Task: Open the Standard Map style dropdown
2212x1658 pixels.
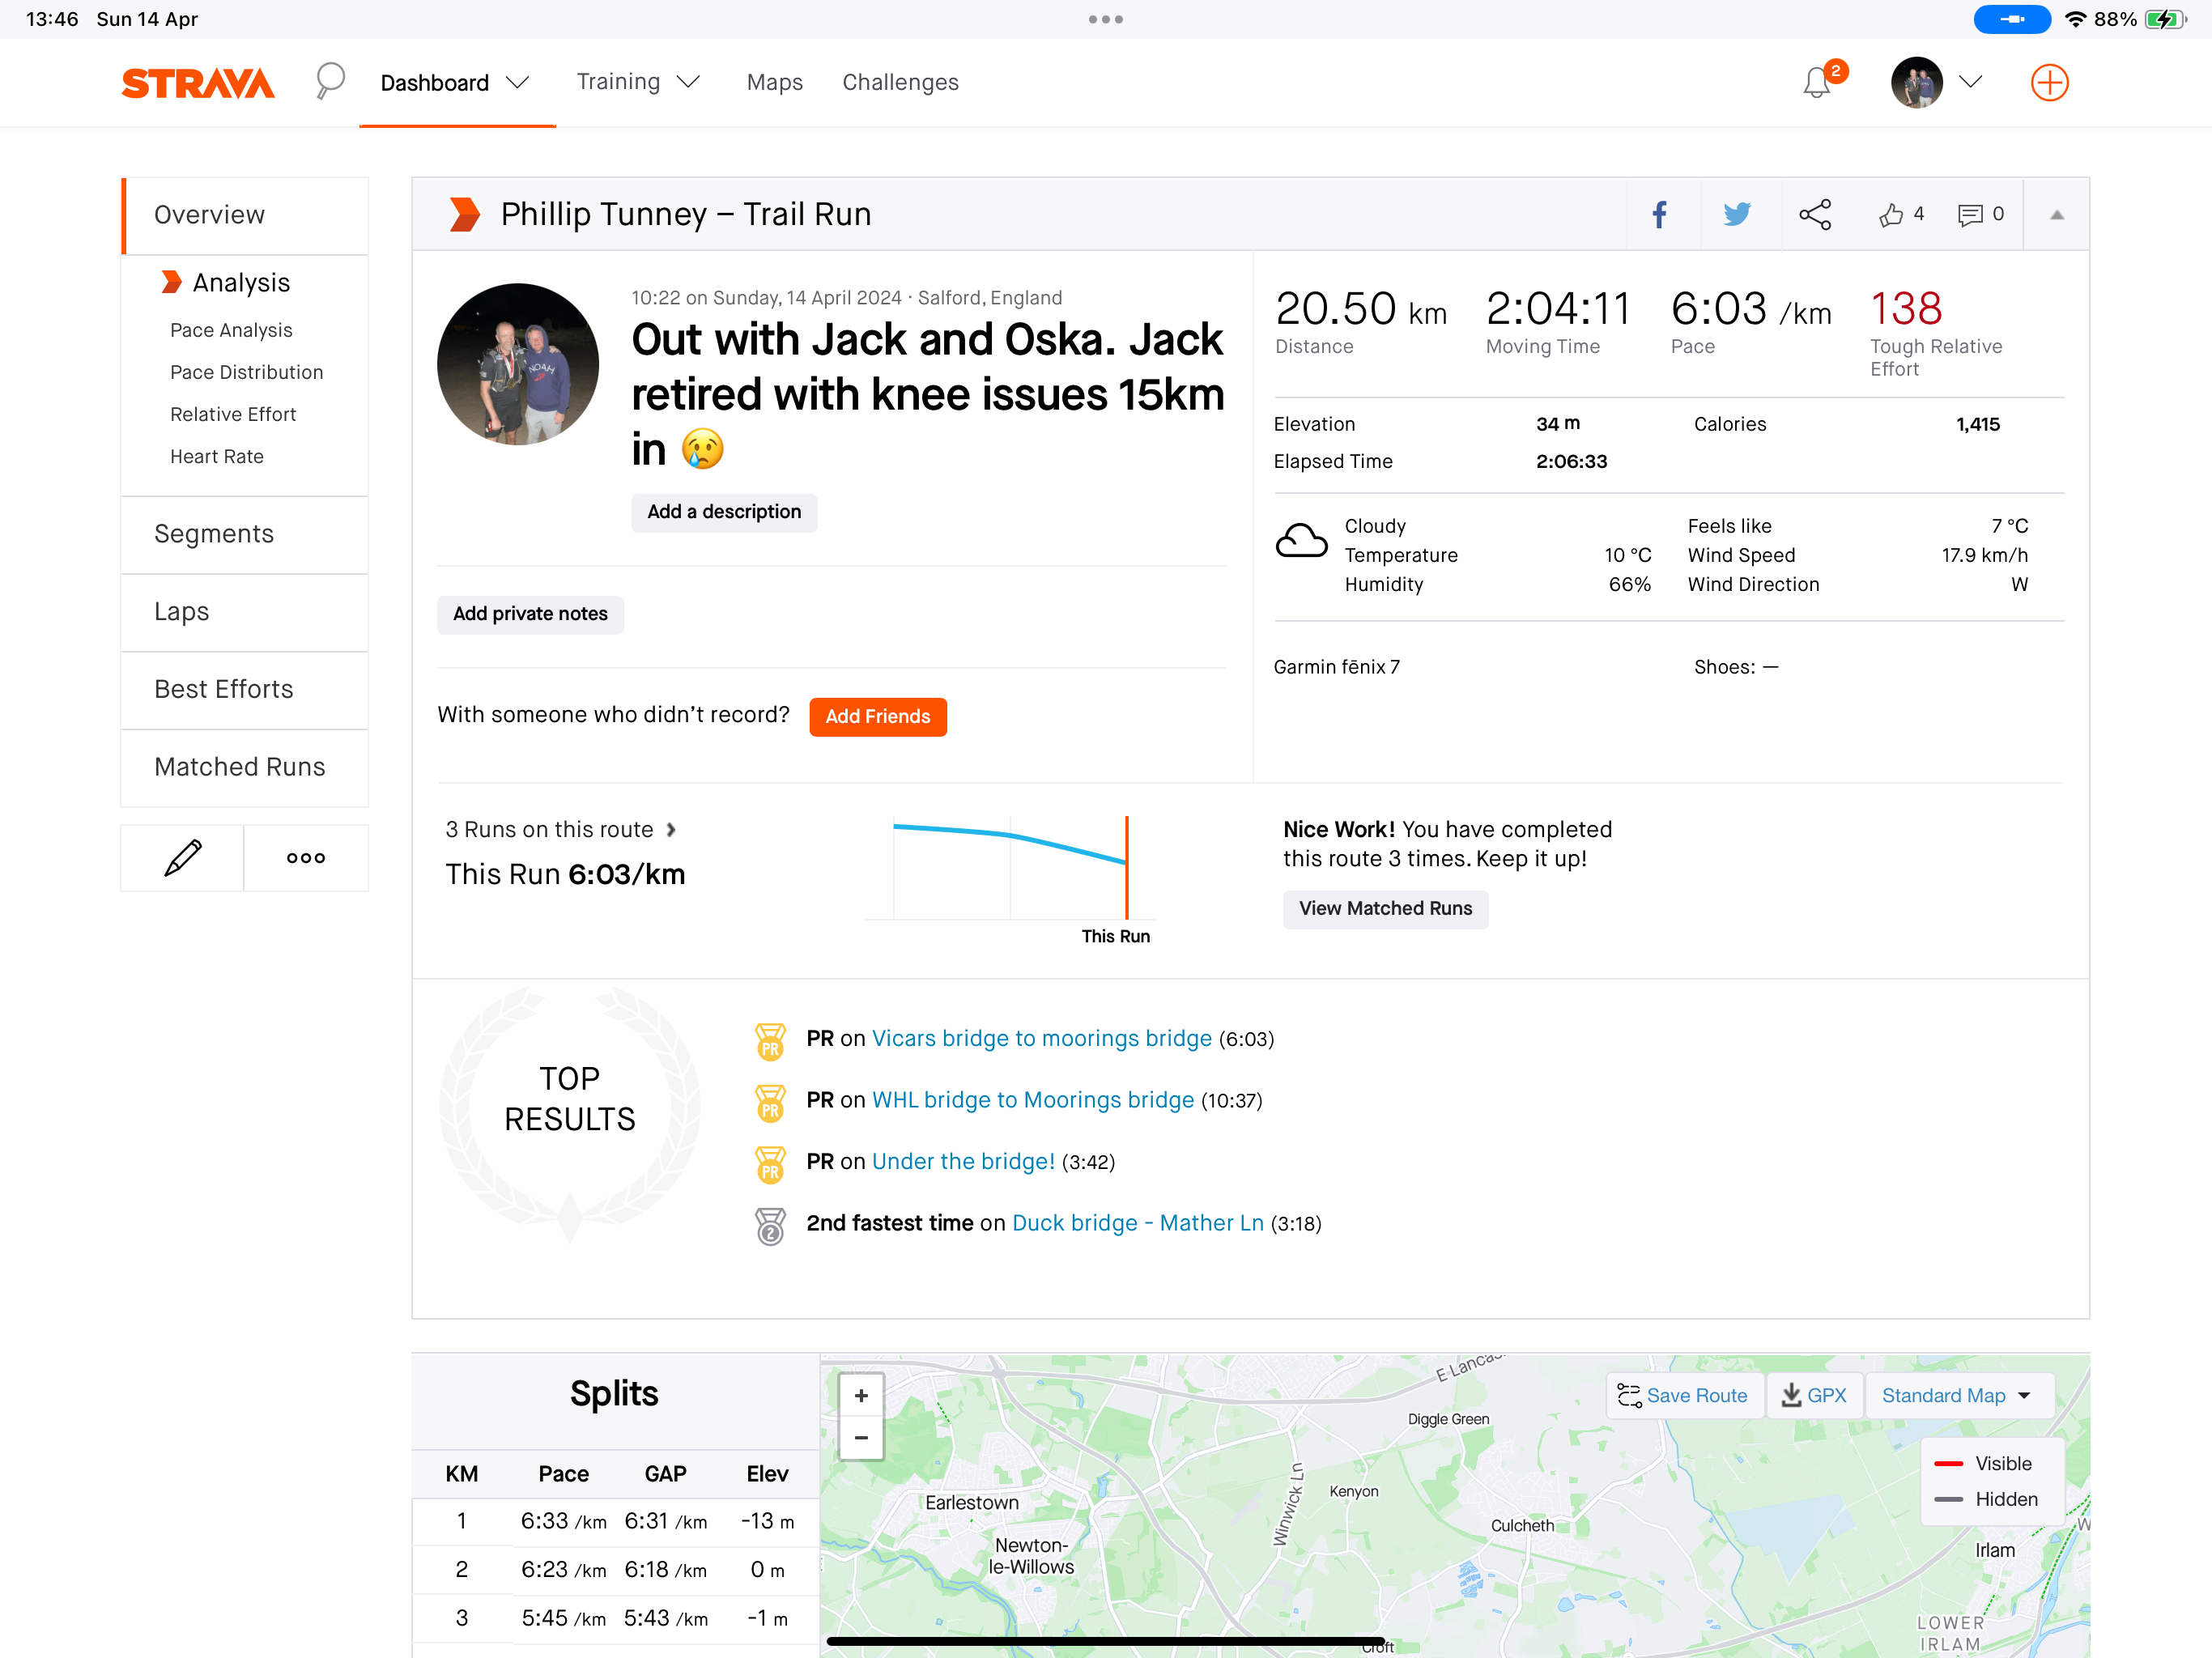Action: (1957, 1395)
